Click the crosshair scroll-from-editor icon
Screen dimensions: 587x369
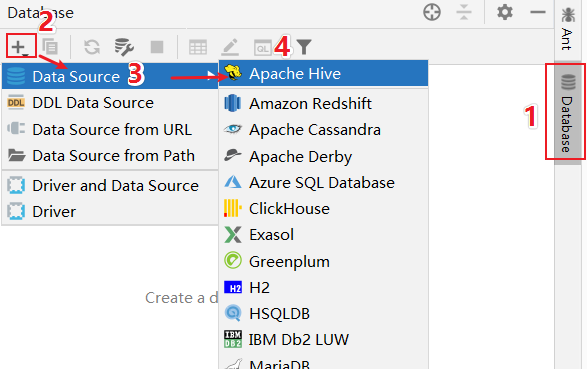pos(432,12)
